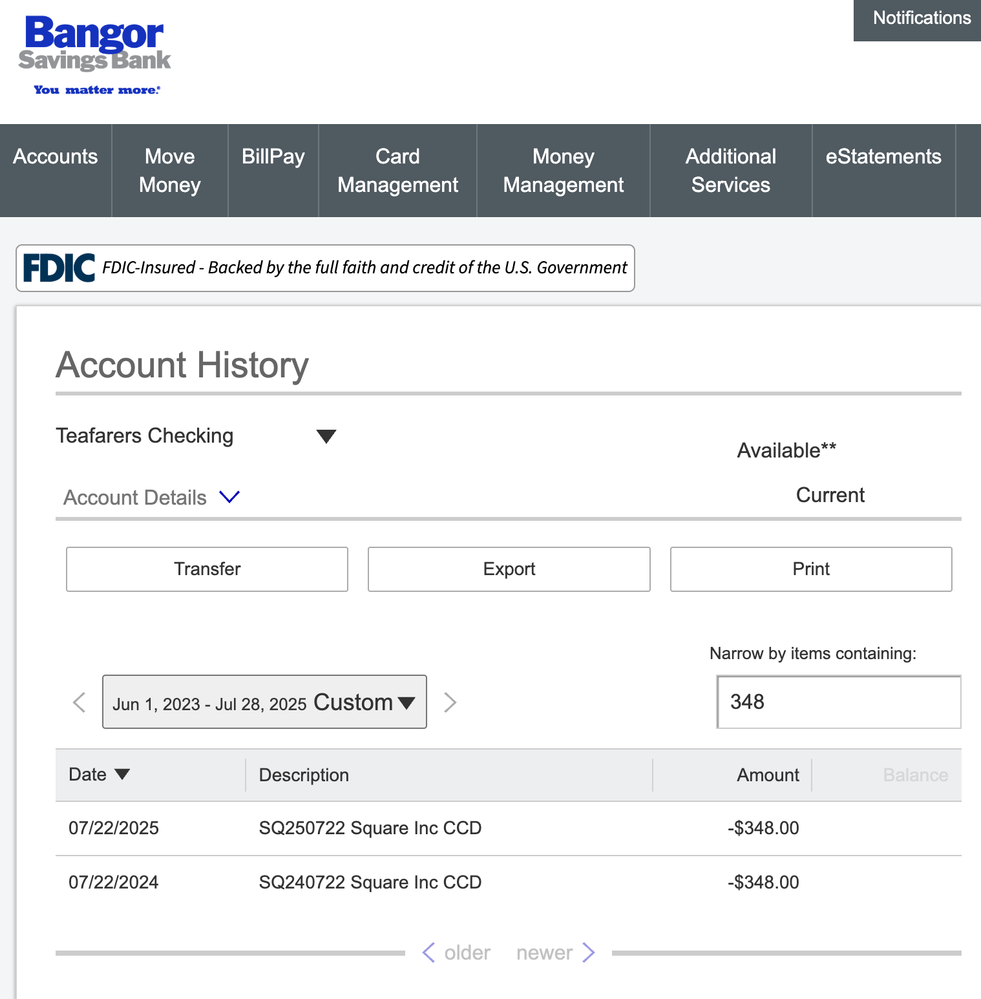Click the Bangor Savings Bank logo
The image size is (981, 999).
(x=94, y=54)
